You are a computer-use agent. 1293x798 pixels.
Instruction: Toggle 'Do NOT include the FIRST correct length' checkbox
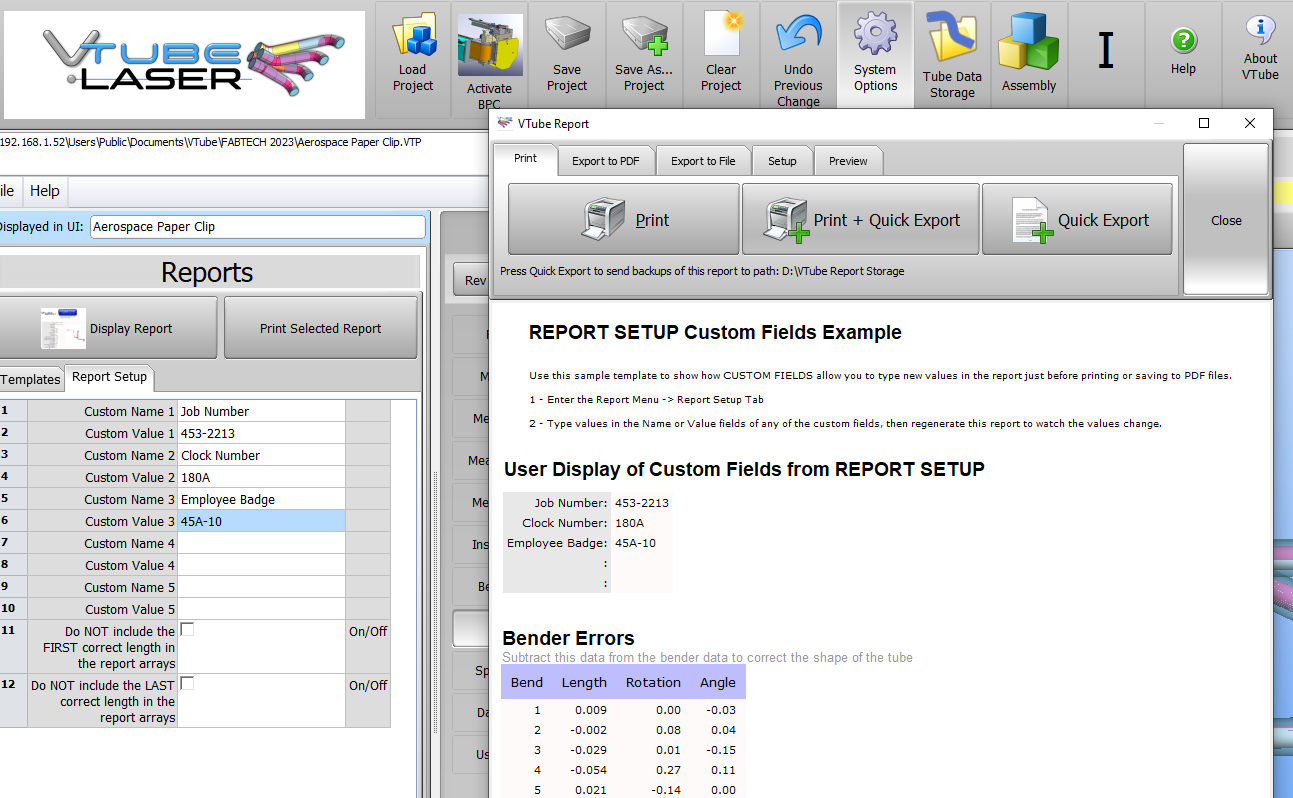click(x=187, y=630)
